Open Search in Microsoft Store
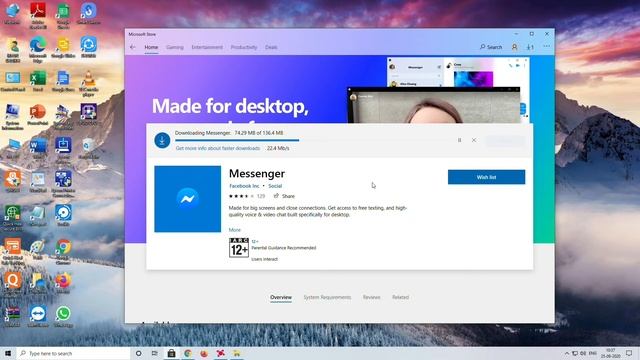Image resolution: width=640 pixels, height=360 pixels. [x=491, y=47]
